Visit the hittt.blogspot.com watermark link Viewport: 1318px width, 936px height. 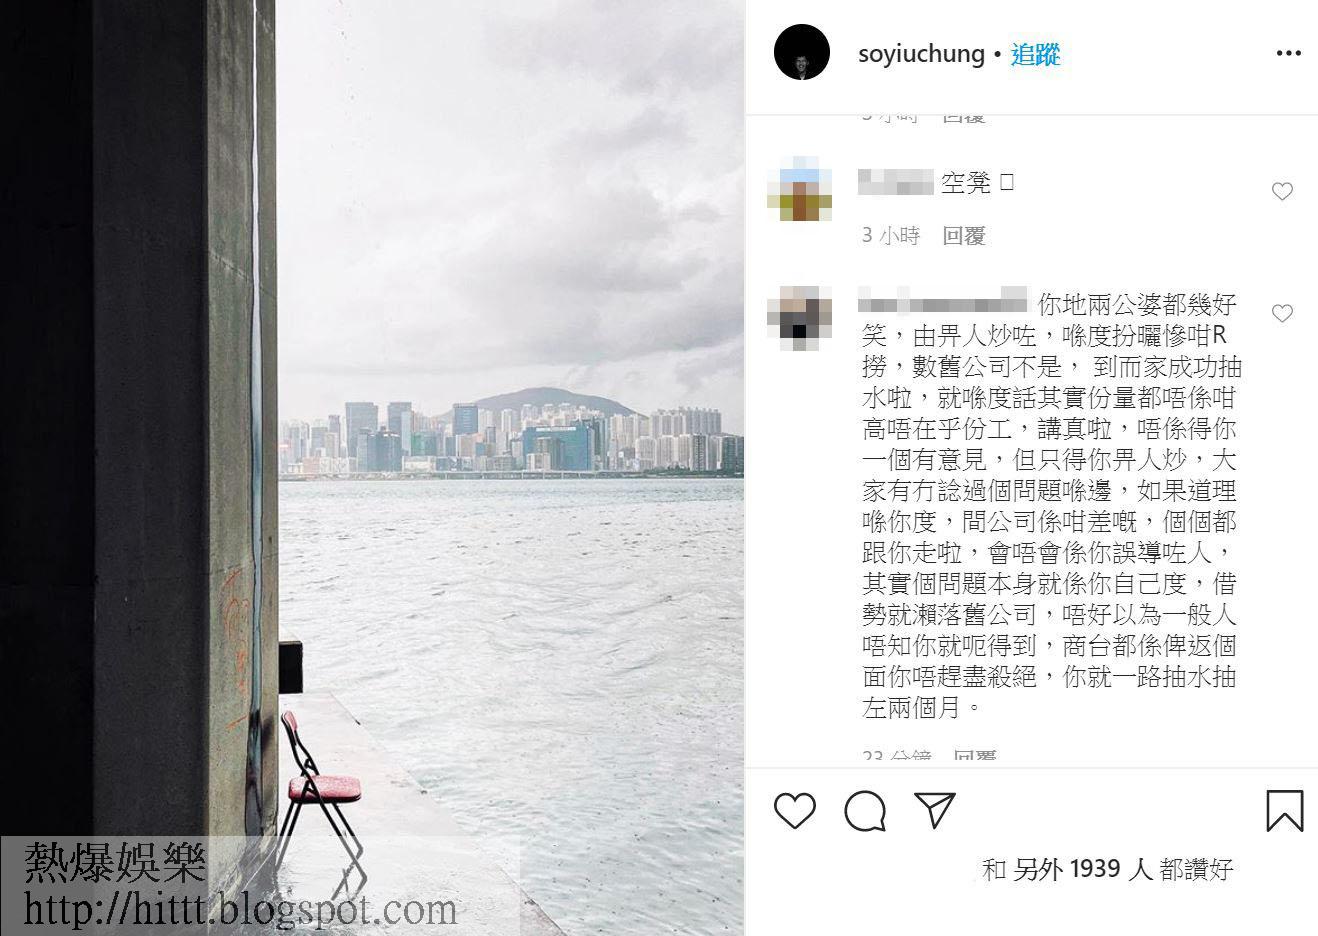tap(240, 909)
